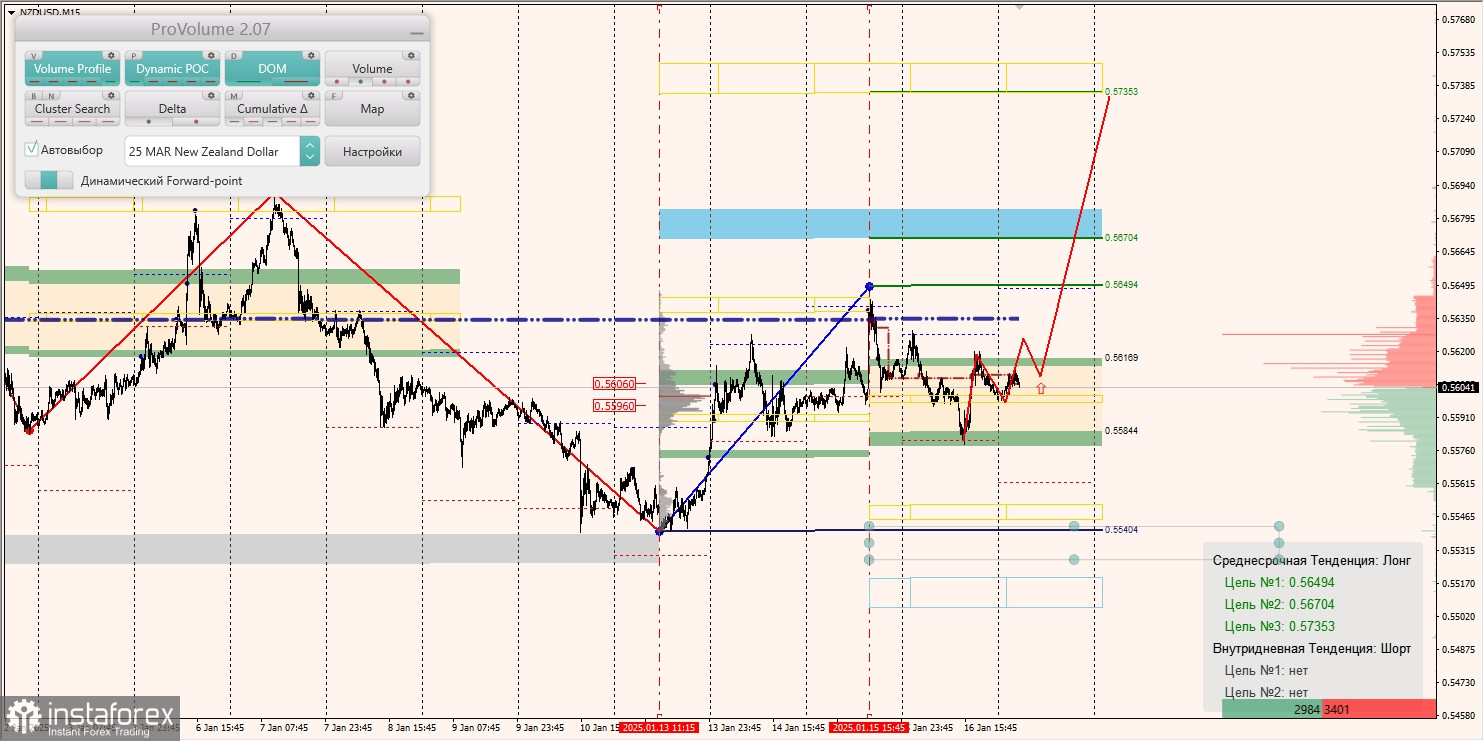Click the 0.55960 red price tag
This screenshot has width=1484, height=741.
coord(613,405)
